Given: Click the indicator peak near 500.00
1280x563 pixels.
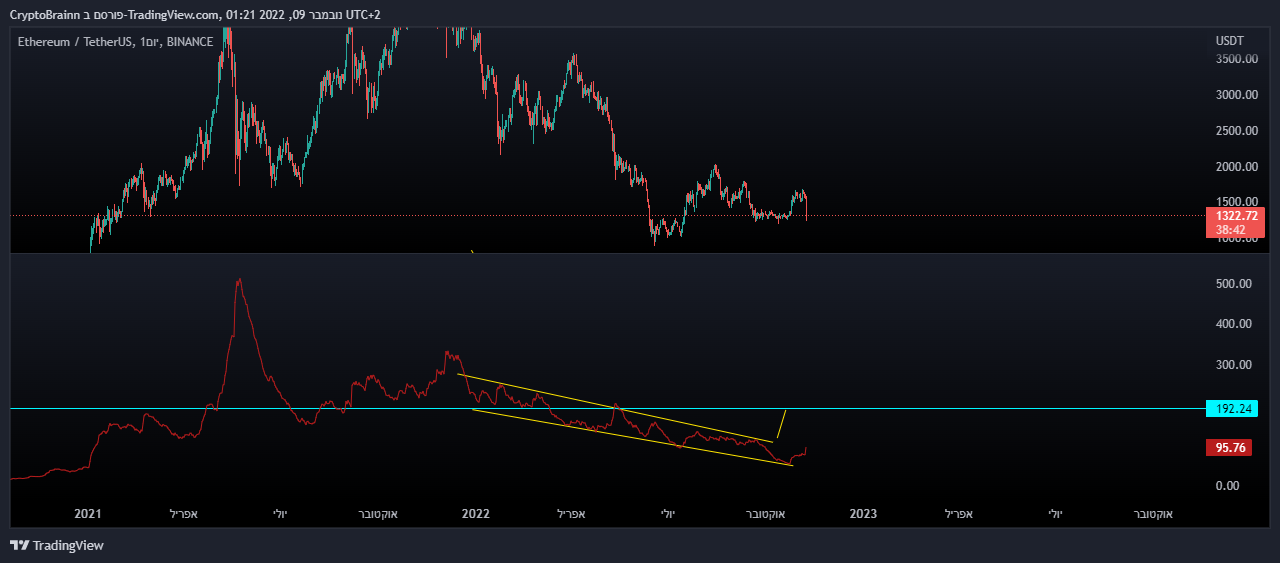Looking at the screenshot, I should [238, 282].
